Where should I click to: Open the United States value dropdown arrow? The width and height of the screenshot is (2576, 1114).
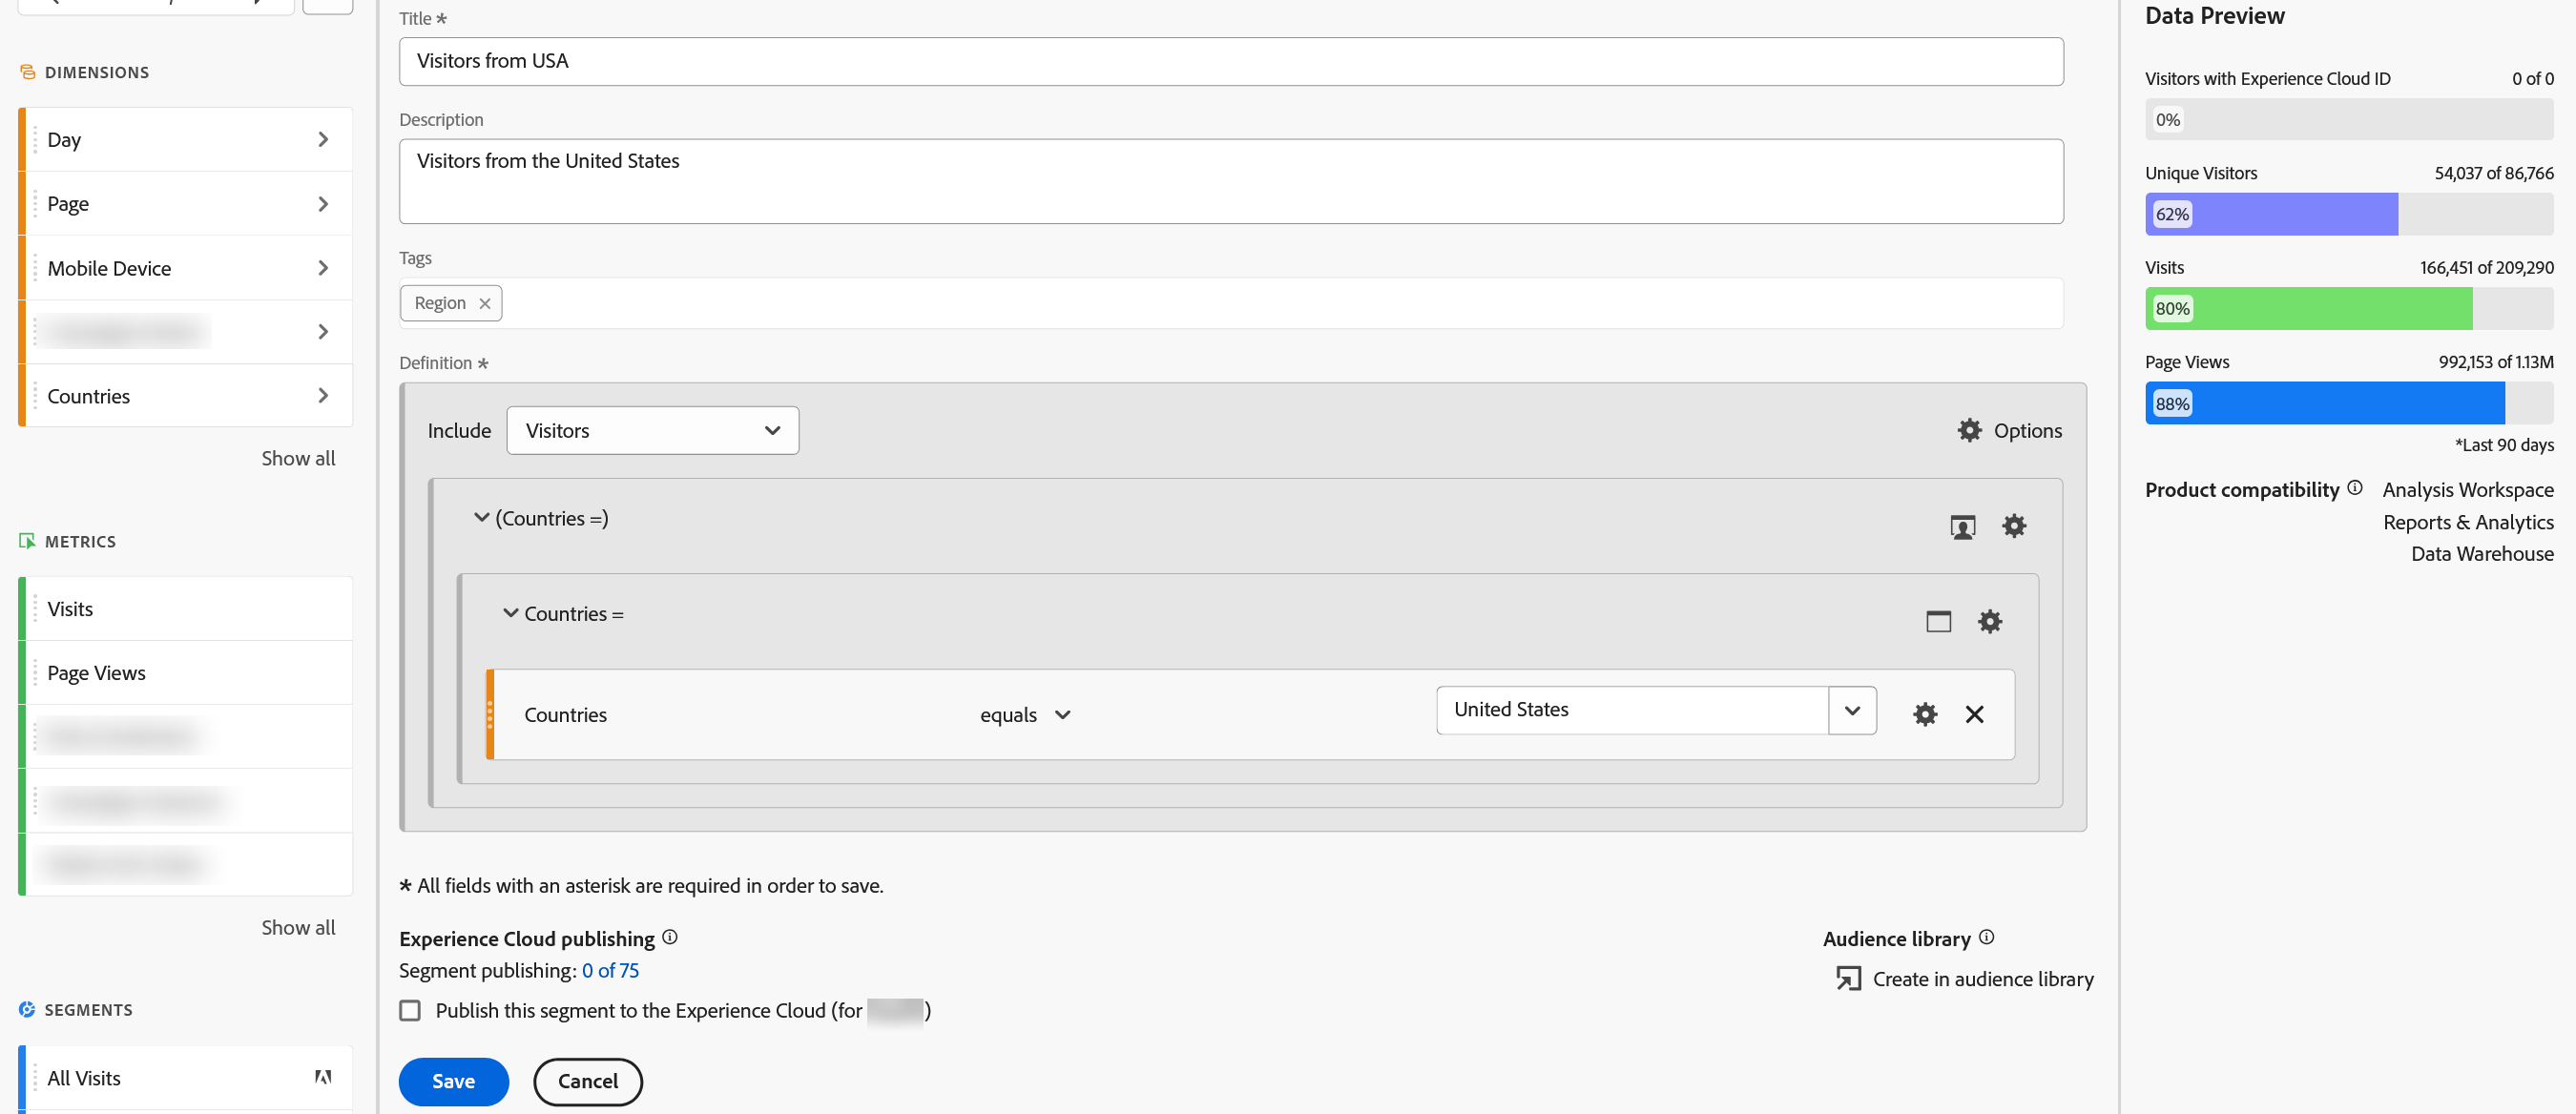click(1851, 710)
